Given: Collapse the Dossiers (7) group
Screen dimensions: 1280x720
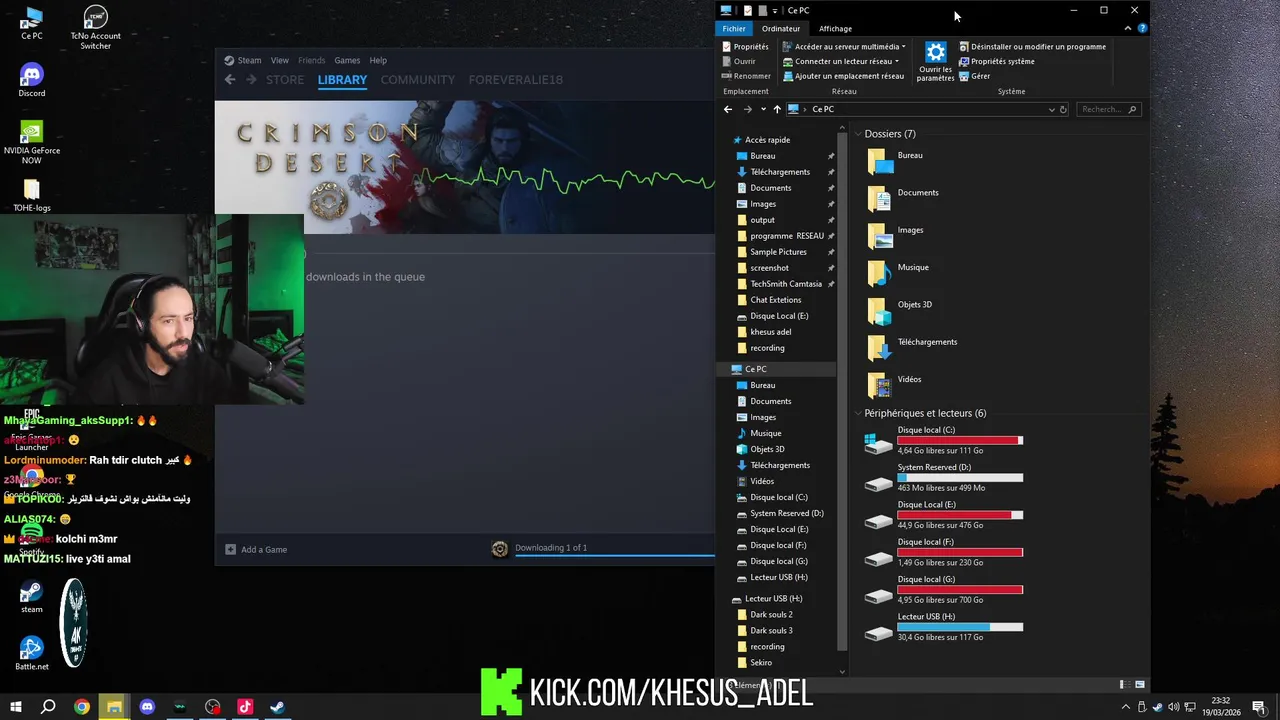Looking at the screenshot, I should pos(858,134).
